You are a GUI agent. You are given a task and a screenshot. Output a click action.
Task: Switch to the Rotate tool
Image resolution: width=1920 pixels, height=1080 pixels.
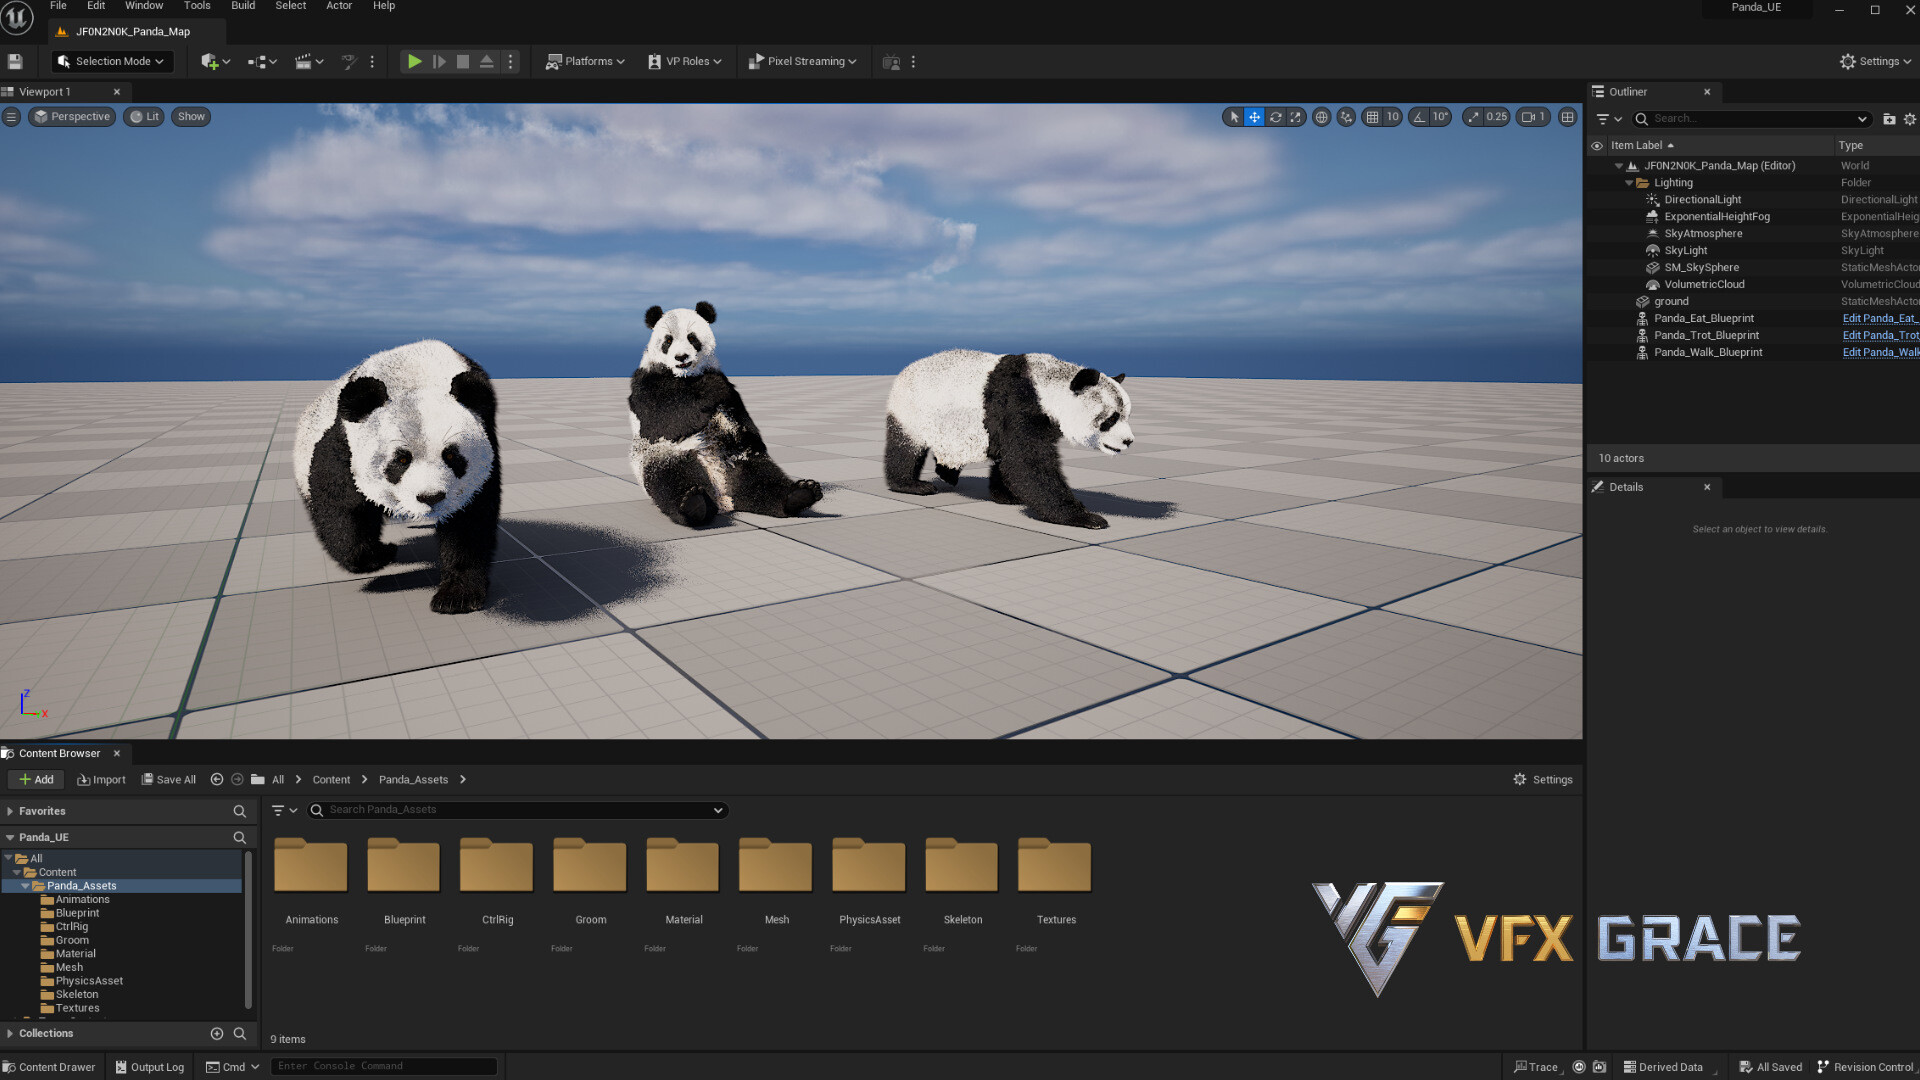coord(1276,116)
